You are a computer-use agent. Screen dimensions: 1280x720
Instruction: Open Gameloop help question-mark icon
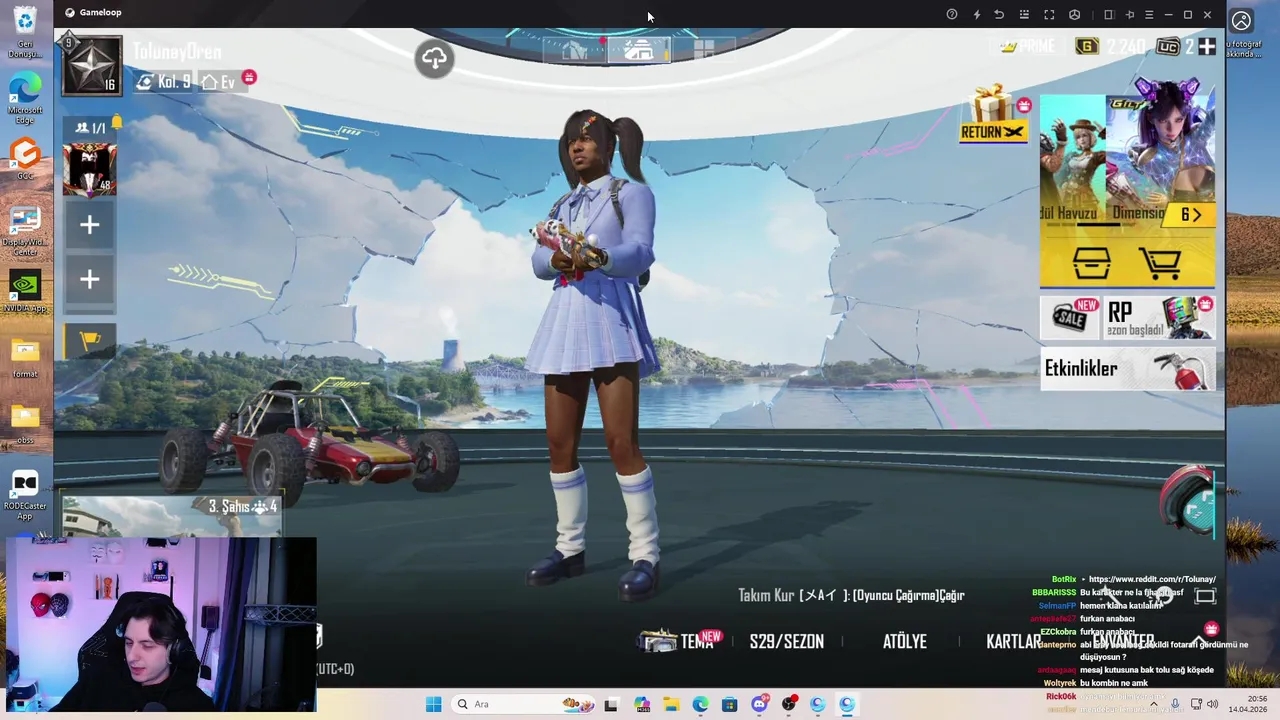tap(952, 14)
